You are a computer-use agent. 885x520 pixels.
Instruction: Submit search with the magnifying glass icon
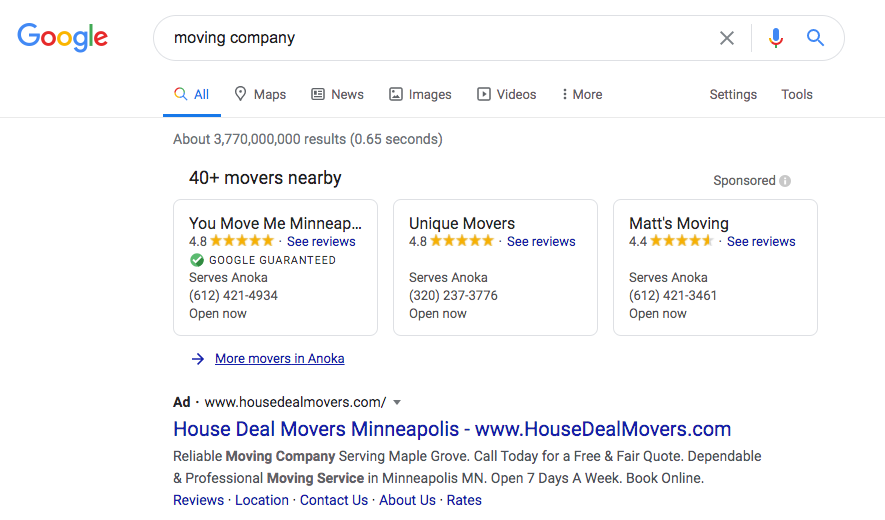pyautogui.click(x=815, y=38)
